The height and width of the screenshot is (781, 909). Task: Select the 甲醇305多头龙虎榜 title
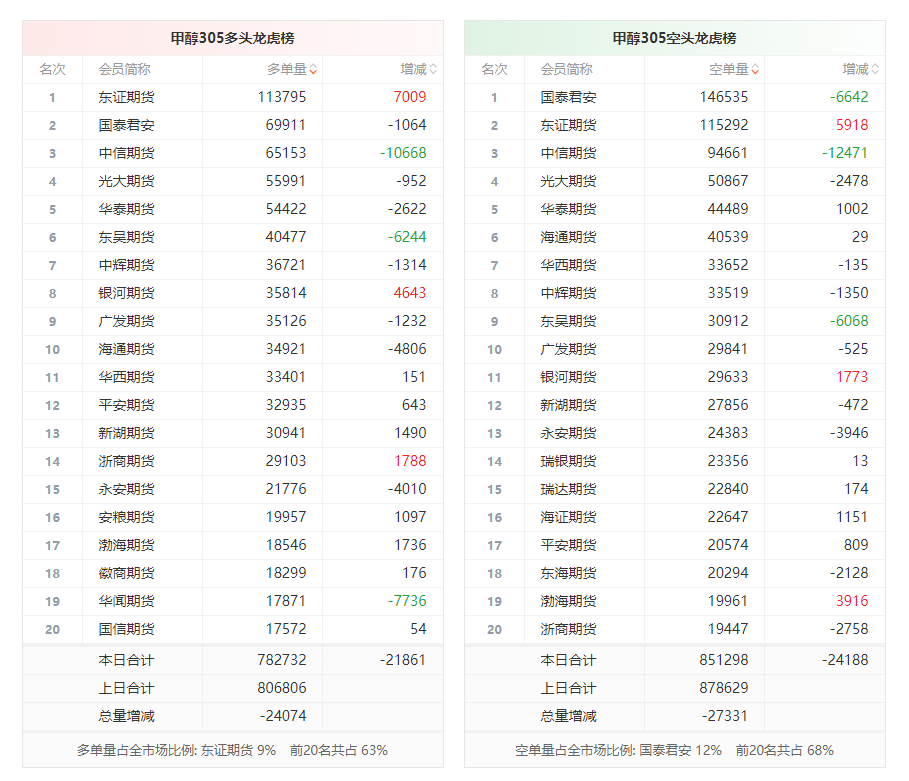[x=232, y=38]
